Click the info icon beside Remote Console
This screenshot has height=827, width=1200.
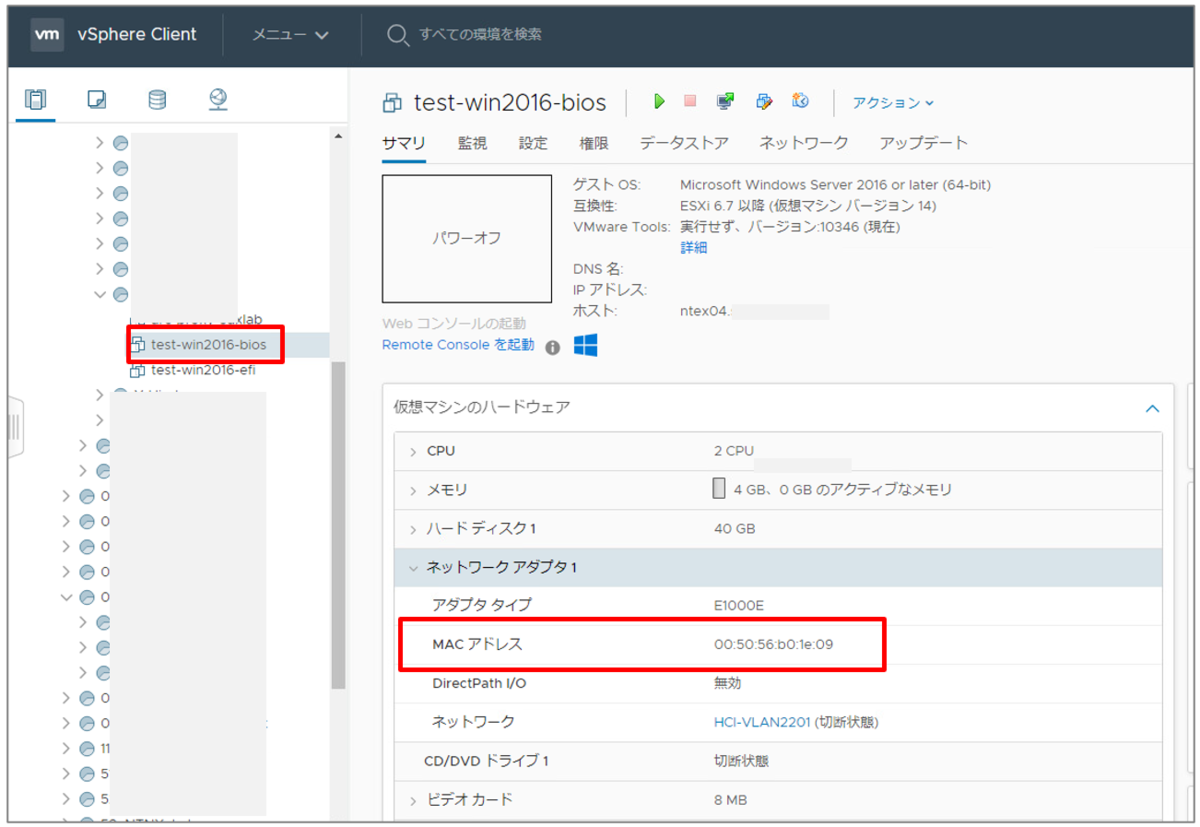pyautogui.click(x=553, y=347)
